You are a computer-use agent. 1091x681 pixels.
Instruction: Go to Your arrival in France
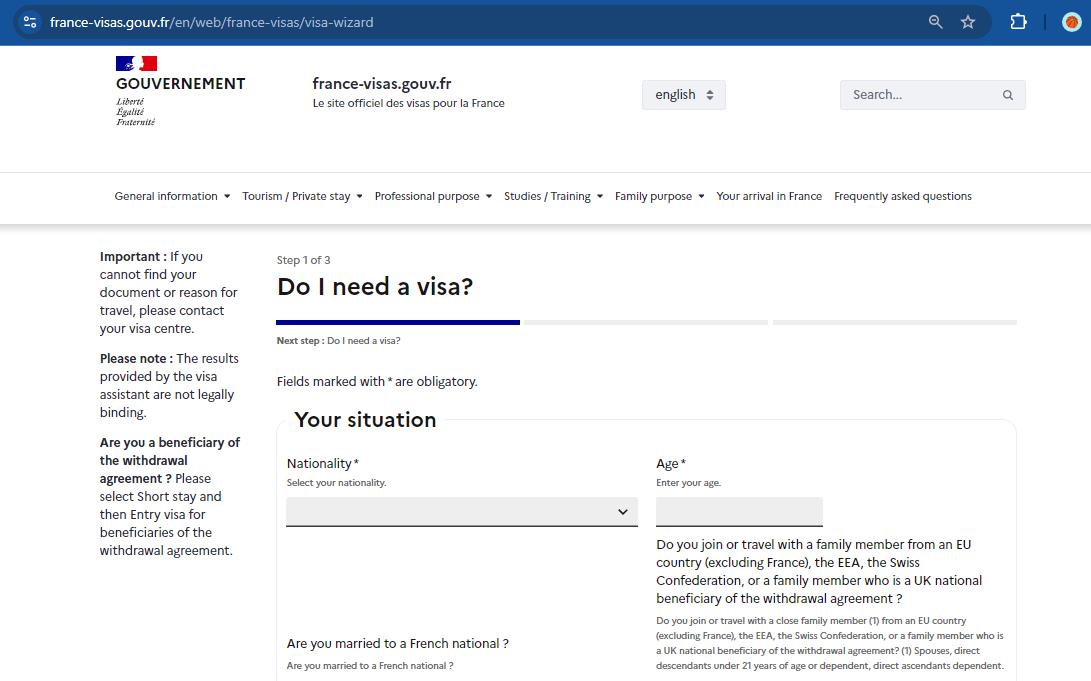[x=769, y=196]
